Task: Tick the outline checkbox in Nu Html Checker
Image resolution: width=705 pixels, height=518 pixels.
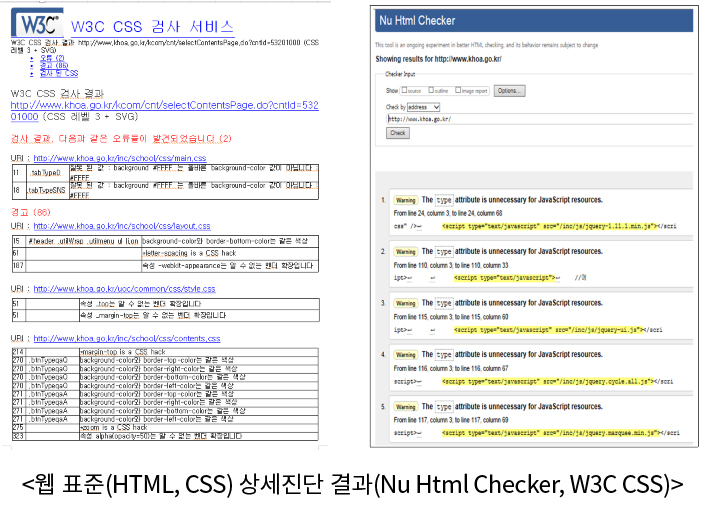Action: click(x=431, y=90)
